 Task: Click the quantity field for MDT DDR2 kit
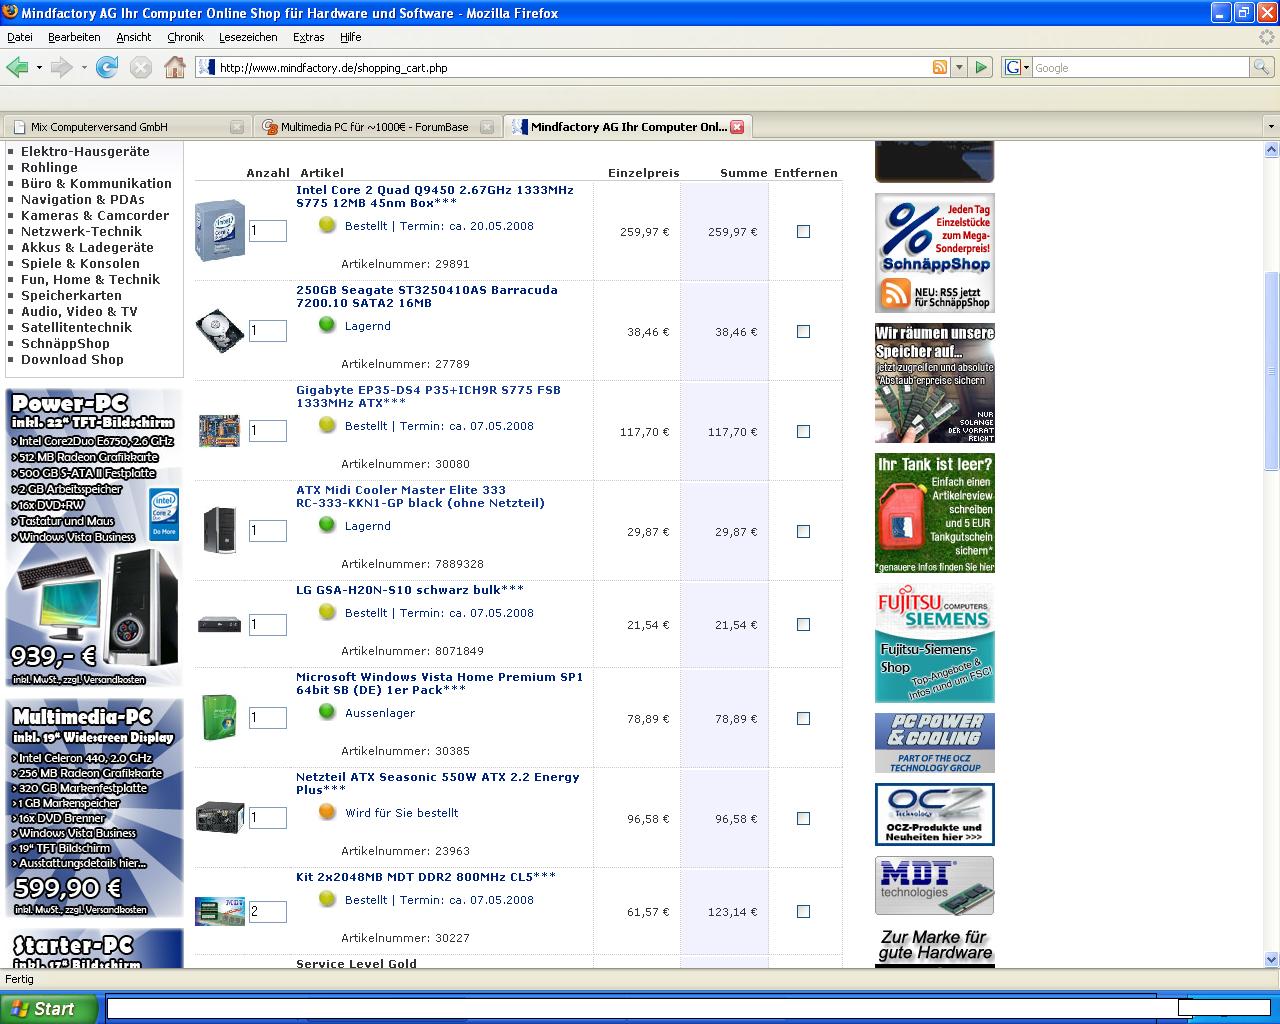pos(267,911)
